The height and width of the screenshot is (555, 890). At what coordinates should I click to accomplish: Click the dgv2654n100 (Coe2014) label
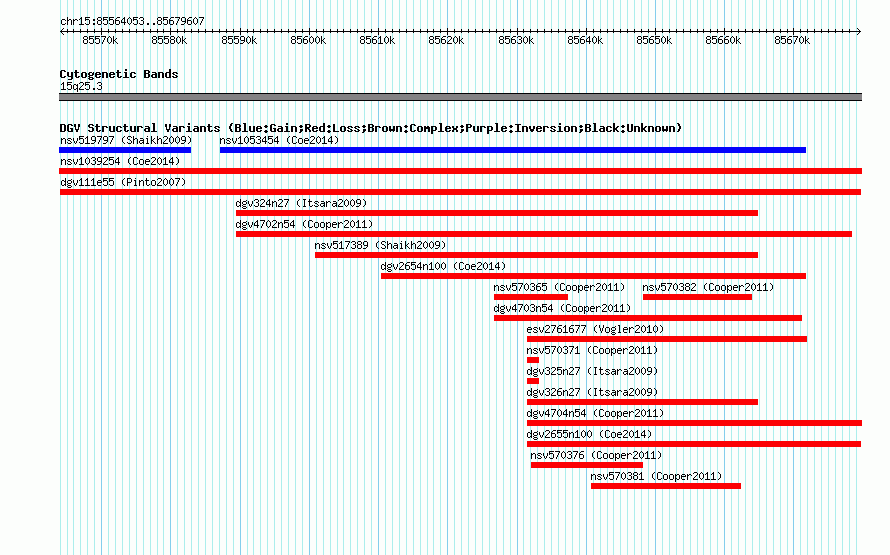click(443, 266)
